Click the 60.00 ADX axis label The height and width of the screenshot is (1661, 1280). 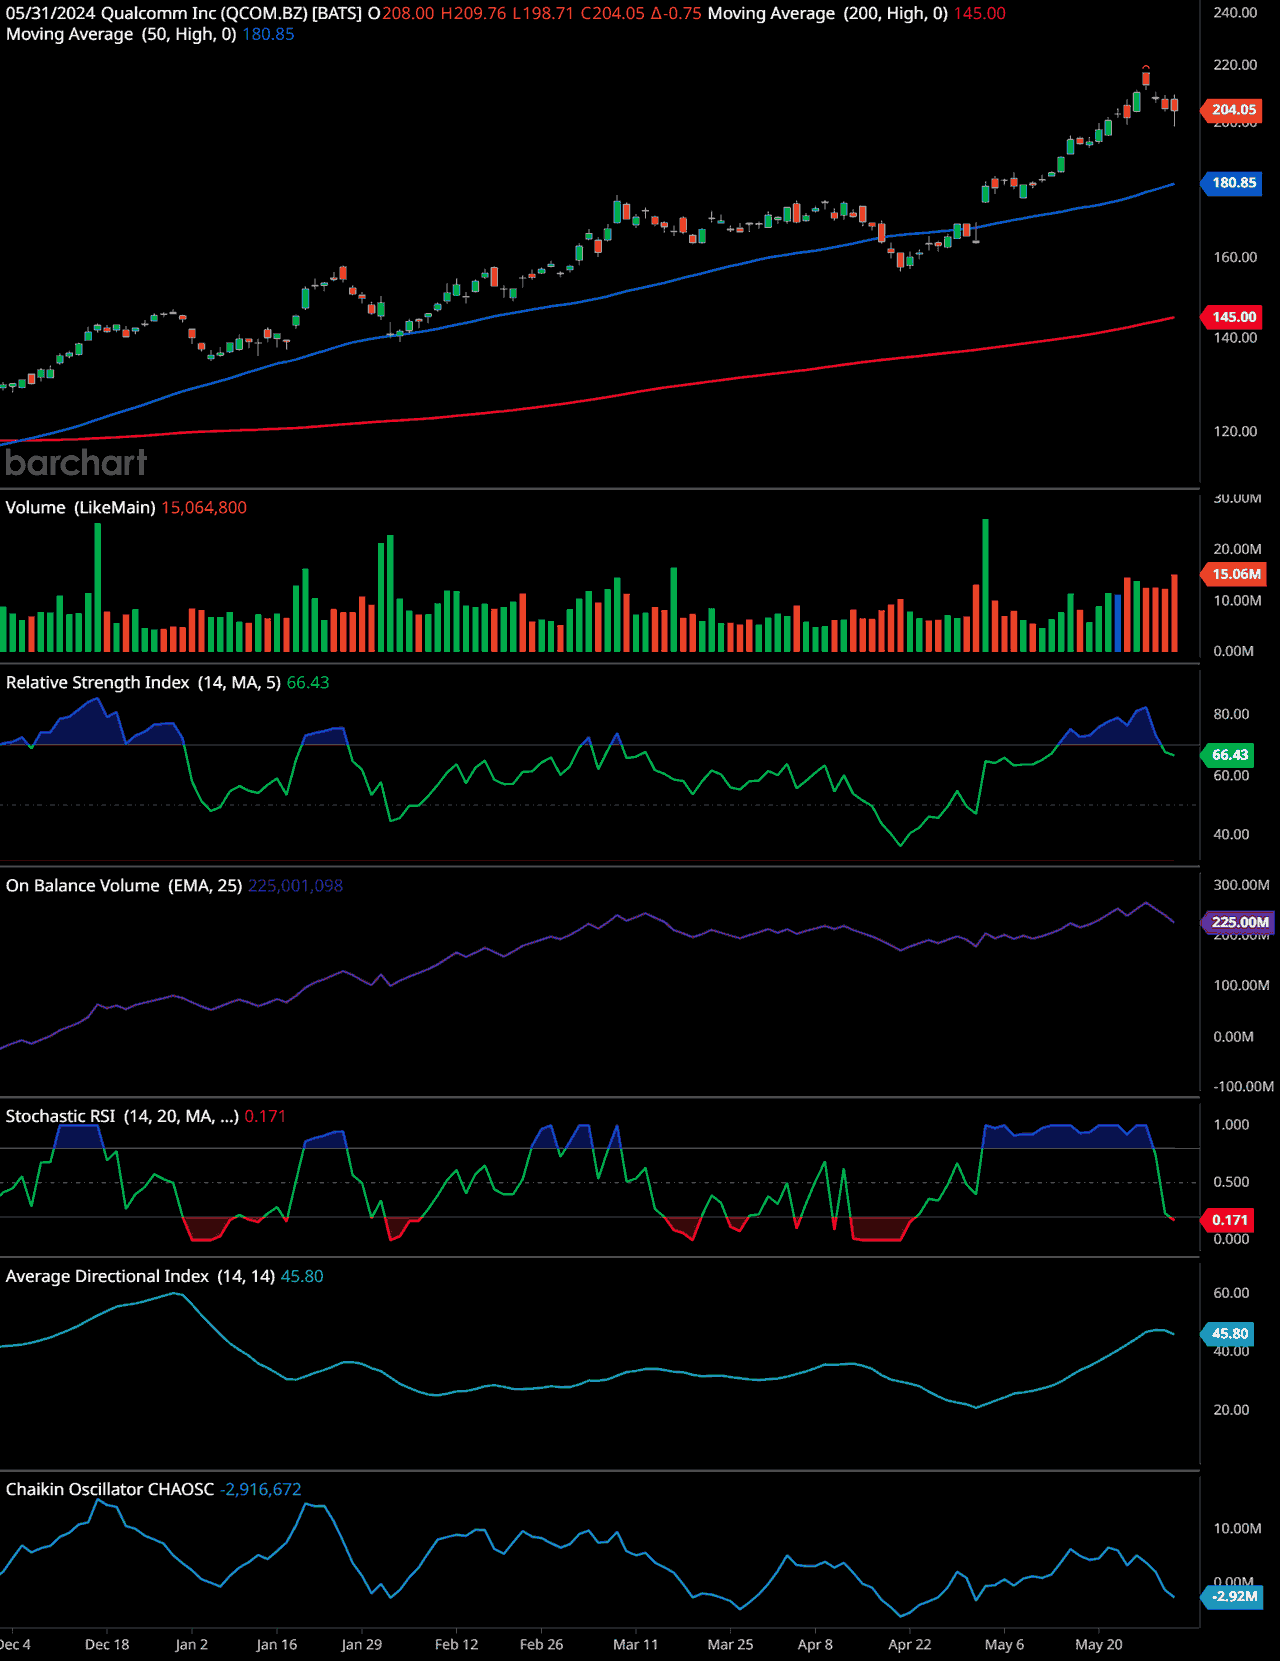click(1231, 1292)
